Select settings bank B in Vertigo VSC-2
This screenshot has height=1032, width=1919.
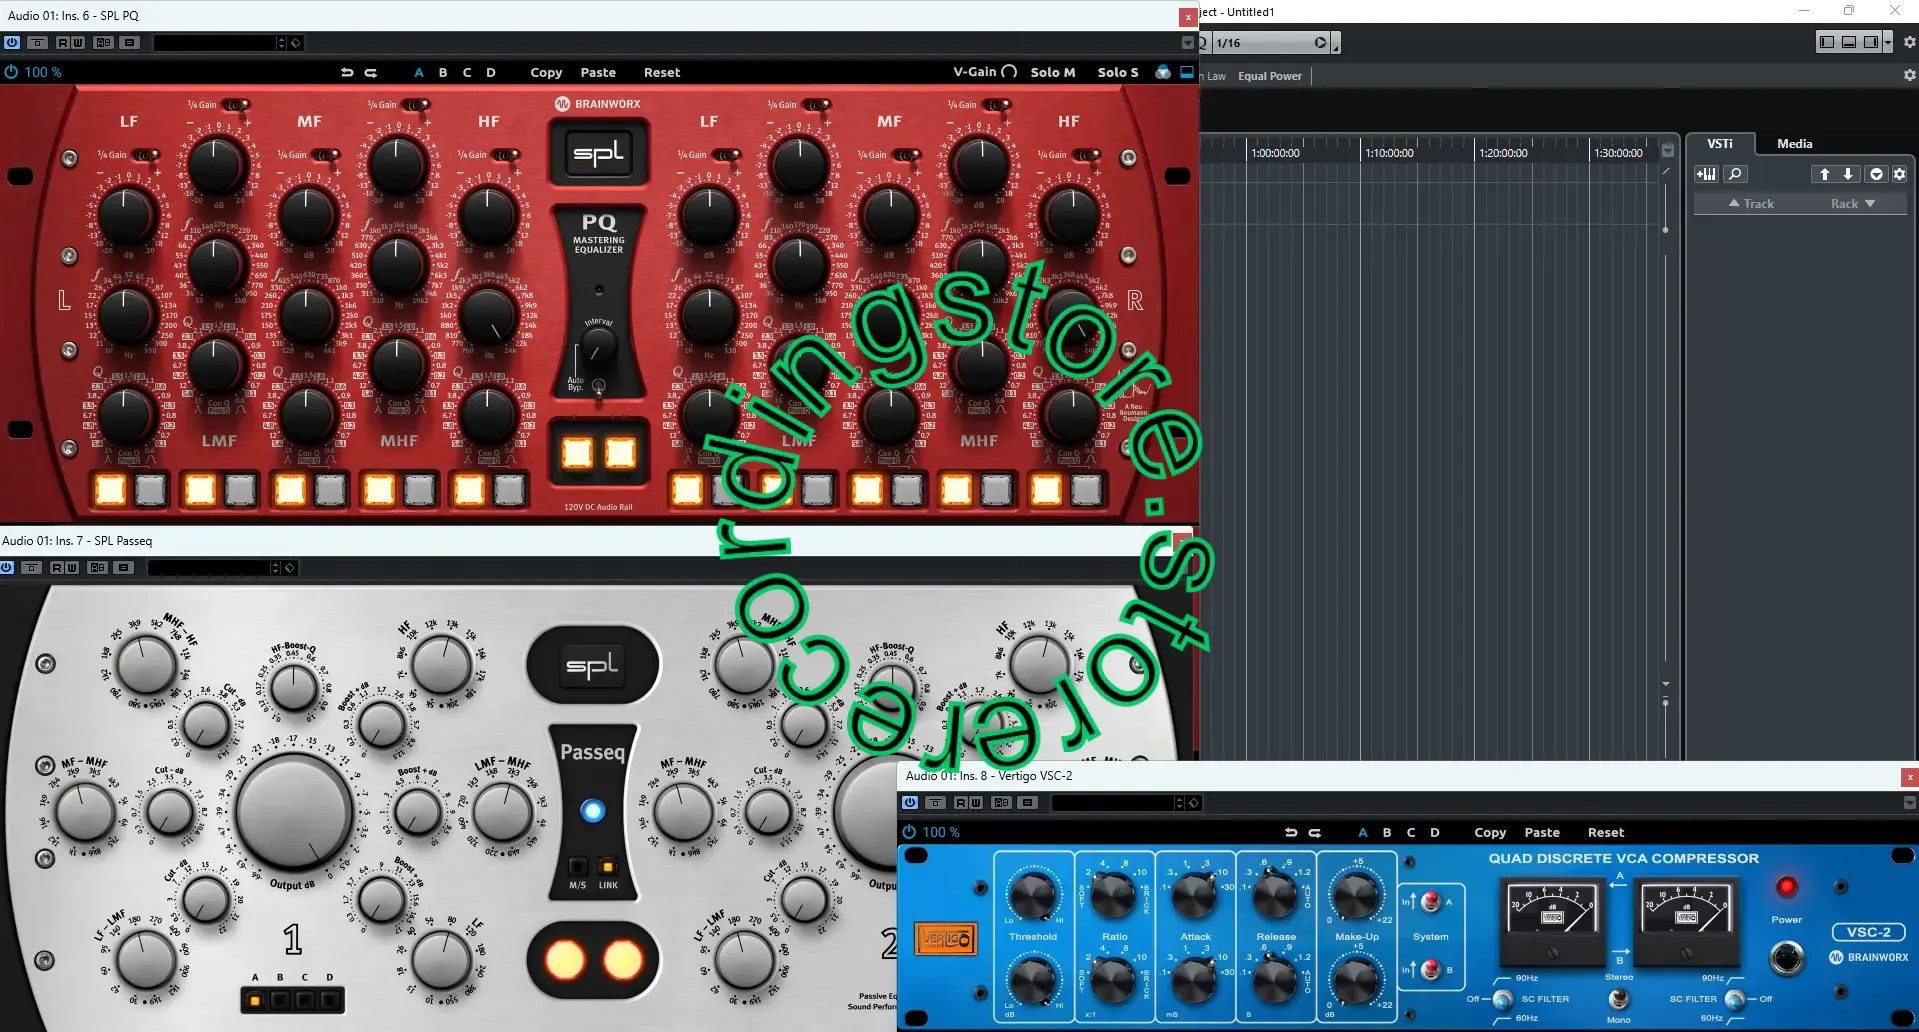[1387, 832]
